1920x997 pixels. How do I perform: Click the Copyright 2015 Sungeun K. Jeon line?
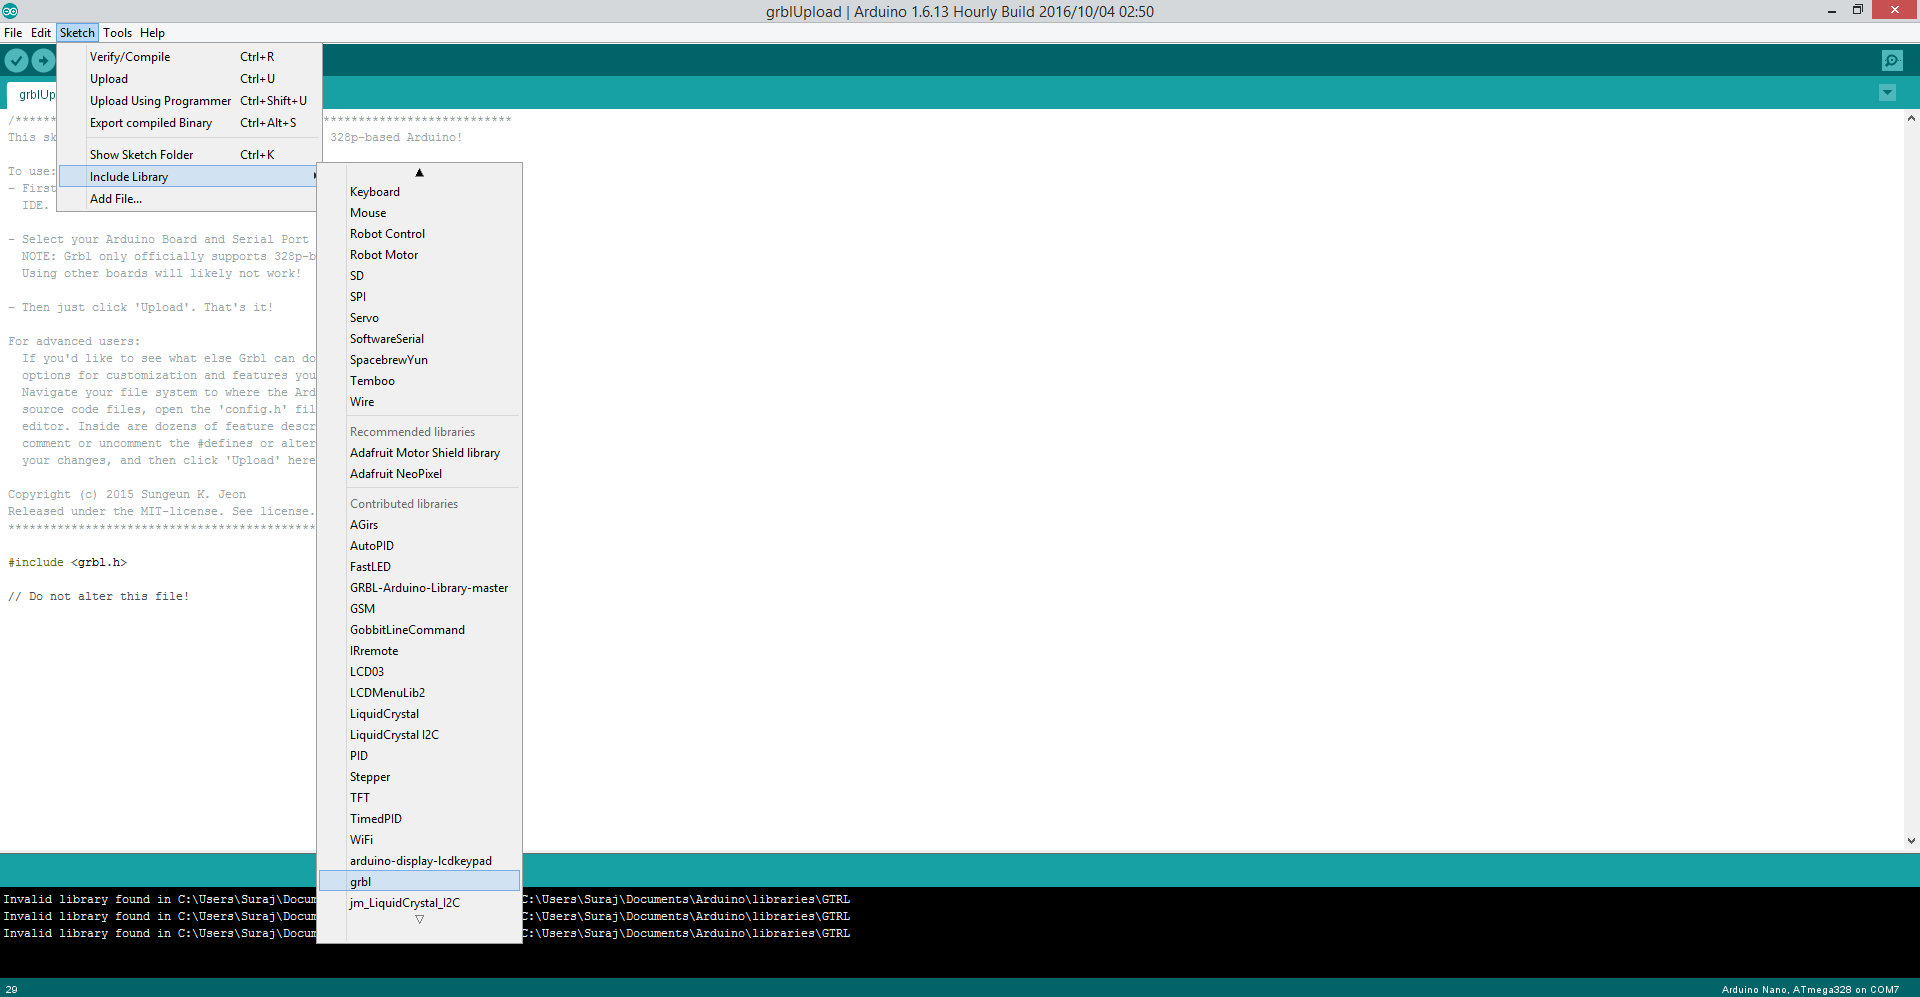tap(127, 495)
